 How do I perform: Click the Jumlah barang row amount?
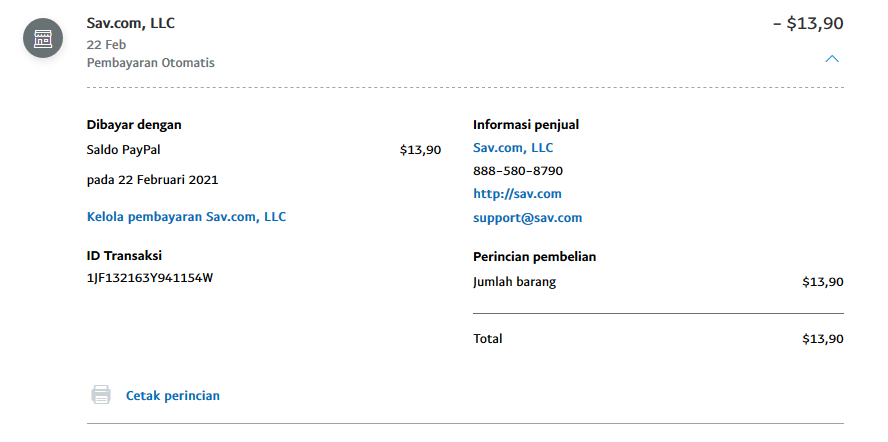(x=823, y=282)
